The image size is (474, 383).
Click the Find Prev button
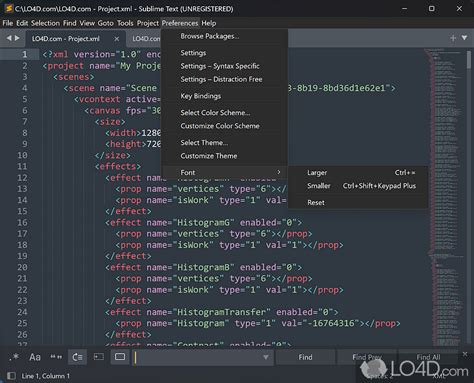coord(367,357)
